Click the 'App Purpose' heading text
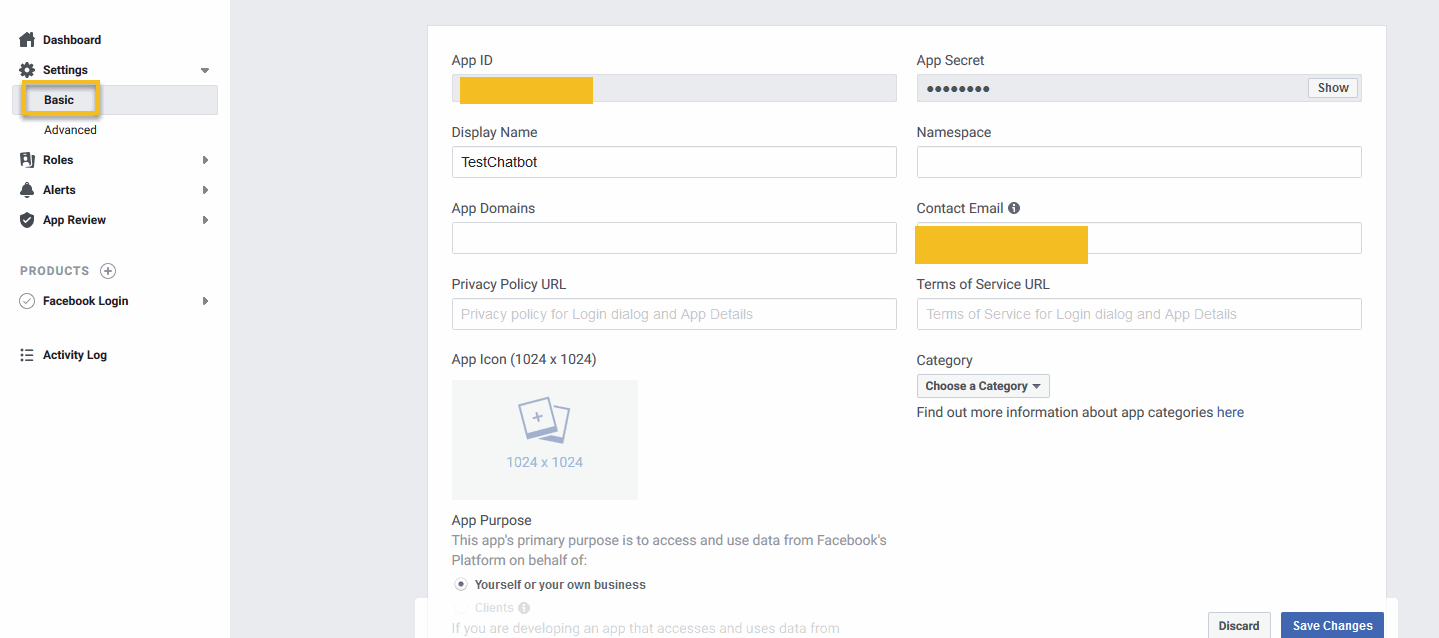Screen dimensions: 1439x638 (492, 520)
